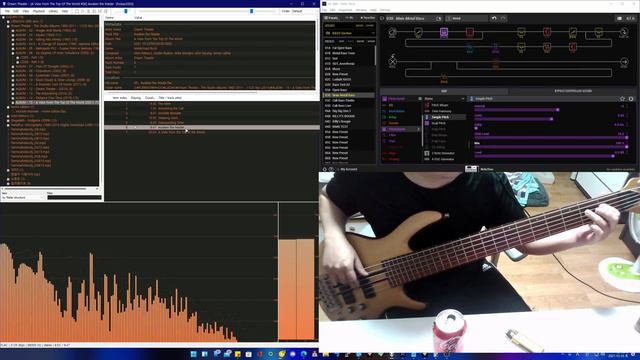
Task: Click the Helix Floor device thumbnail
Action: 471,169
